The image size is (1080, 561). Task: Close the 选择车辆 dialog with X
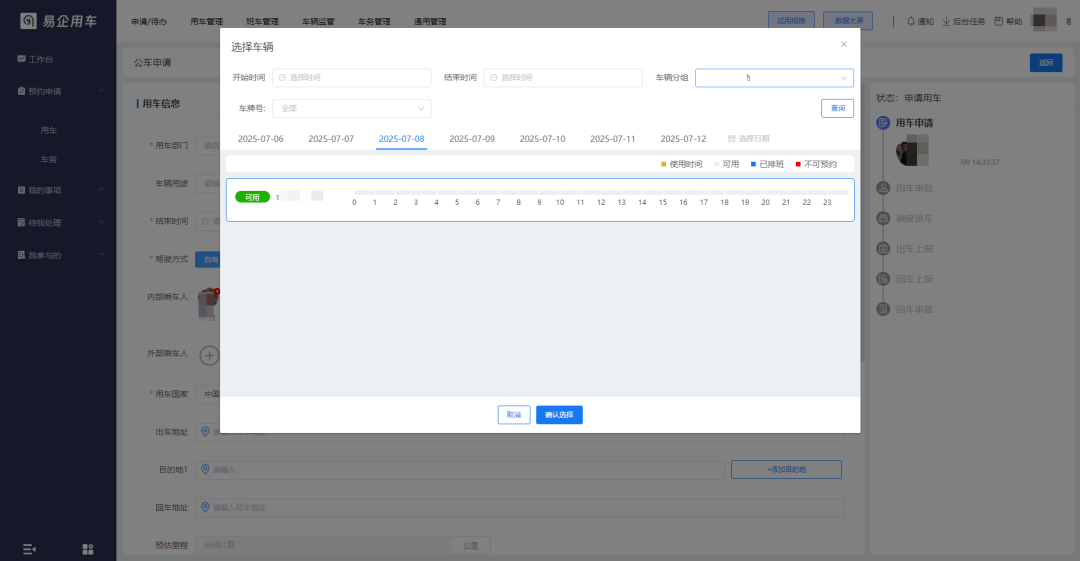pyautogui.click(x=843, y=44)
